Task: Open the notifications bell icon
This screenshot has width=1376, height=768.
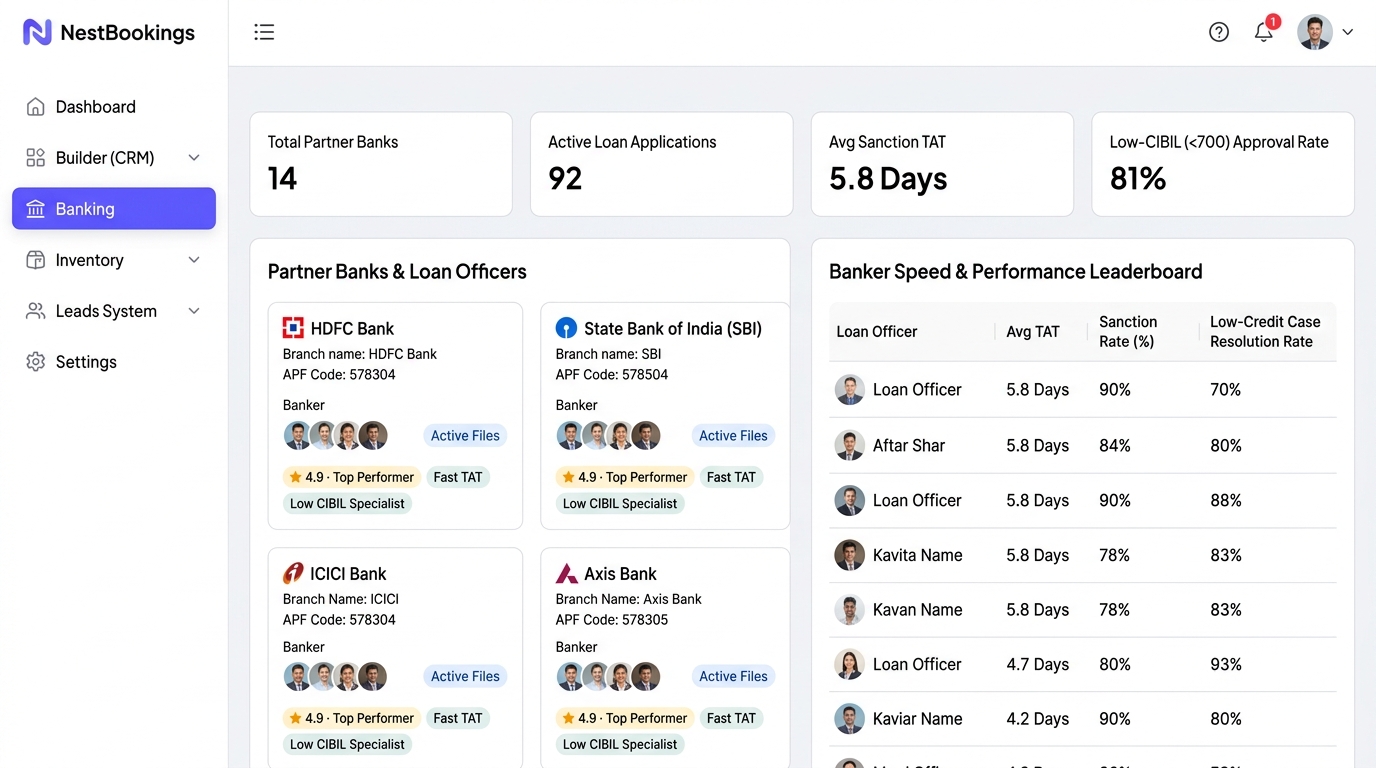Action: 1264,32
